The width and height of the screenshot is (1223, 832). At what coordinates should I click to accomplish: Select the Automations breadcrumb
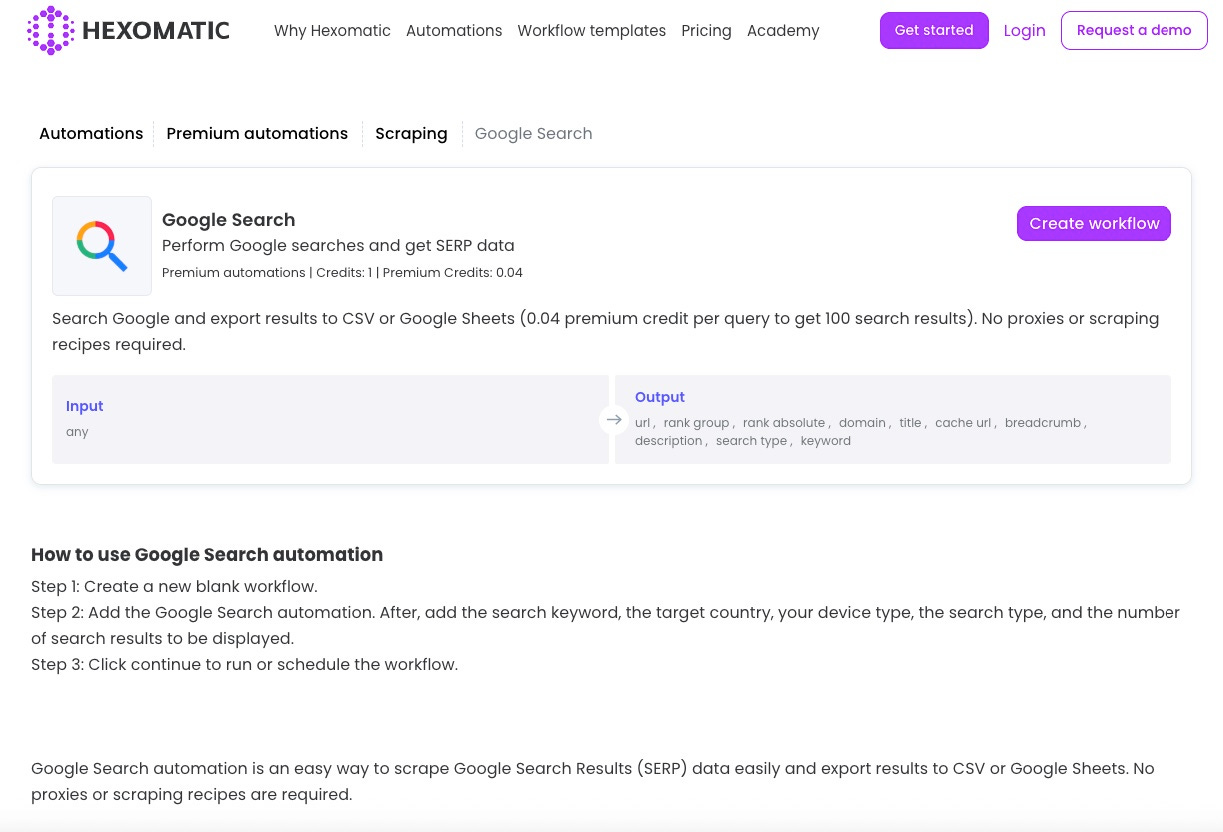click(x=91, y=134)
